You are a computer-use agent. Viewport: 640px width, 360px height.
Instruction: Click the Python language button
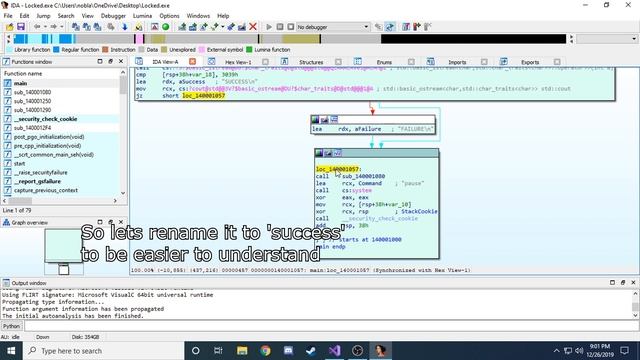[x=11, y=326]
